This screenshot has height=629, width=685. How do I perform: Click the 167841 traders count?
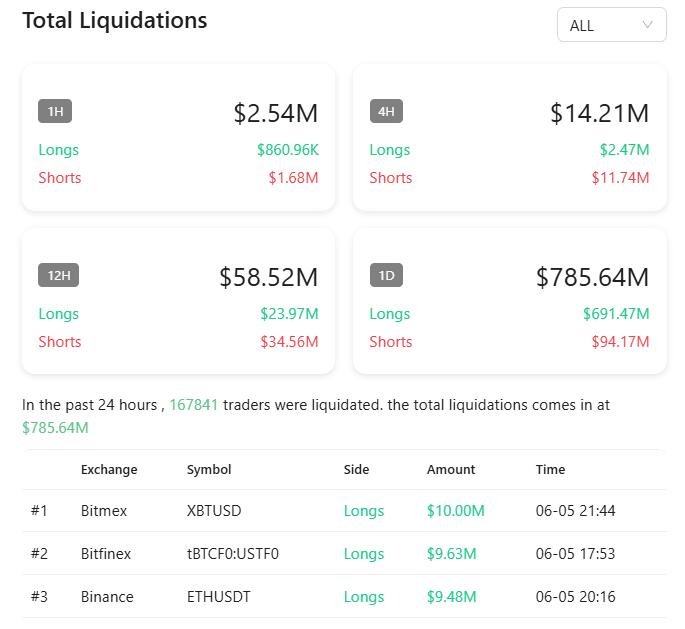[x=194, y=405]
